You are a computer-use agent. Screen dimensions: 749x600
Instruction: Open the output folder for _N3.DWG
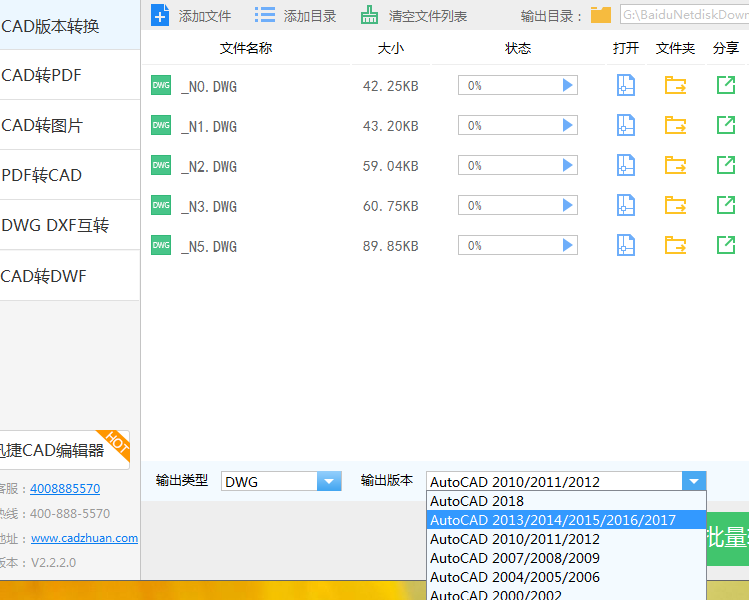(x=675, y=205)
